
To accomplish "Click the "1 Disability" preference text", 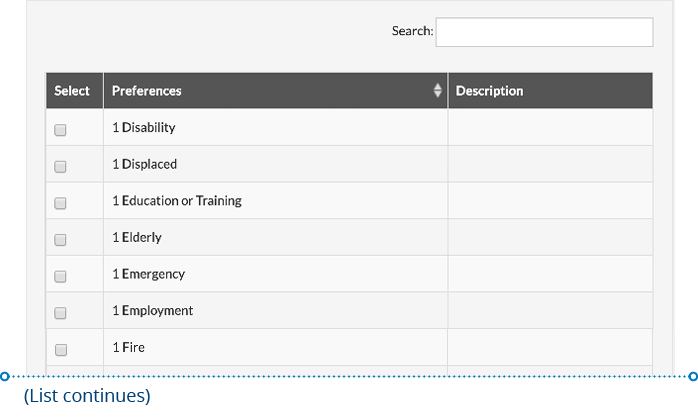I will pos(144,128).
